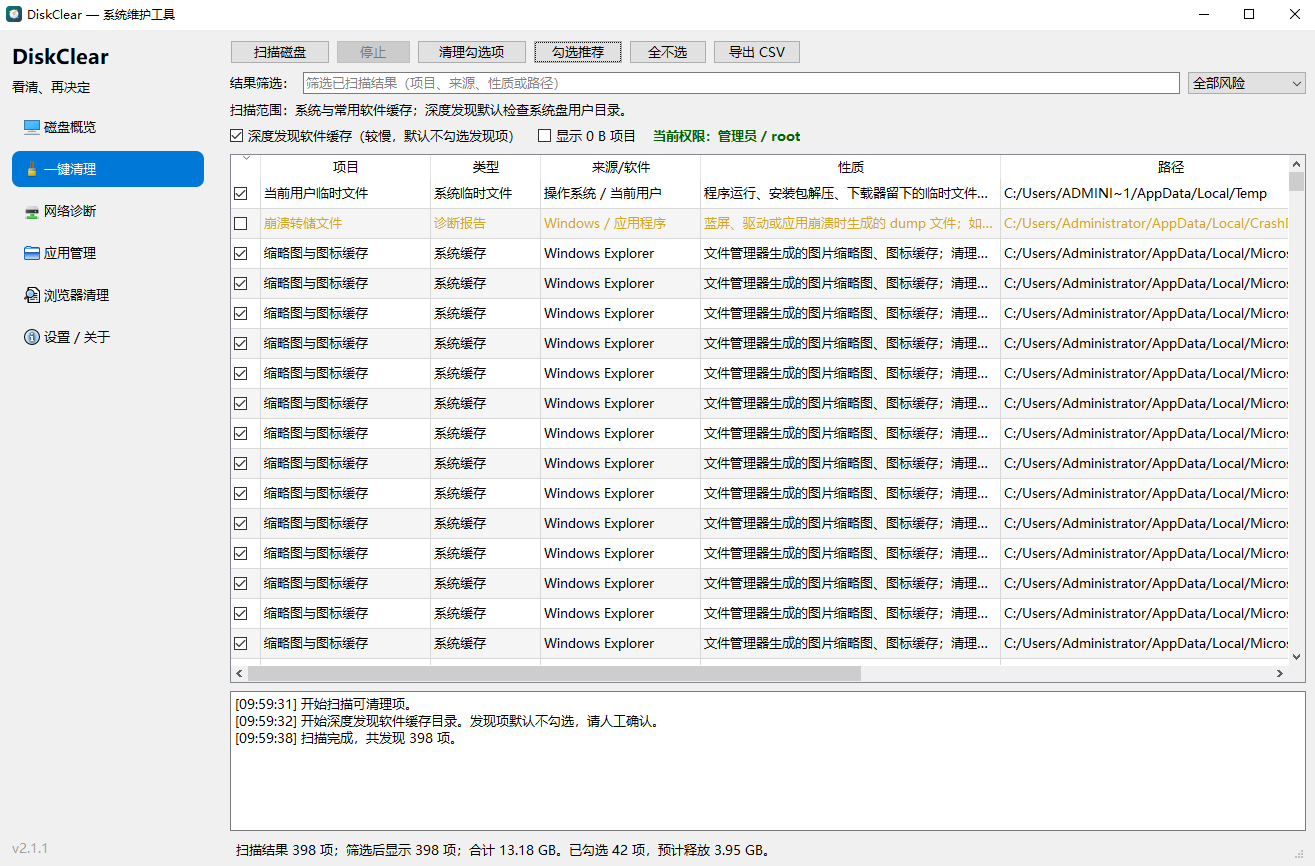Click the 浏览器清理 sidebar icon
1315x866 pixels.
click(x=32, y=295)
